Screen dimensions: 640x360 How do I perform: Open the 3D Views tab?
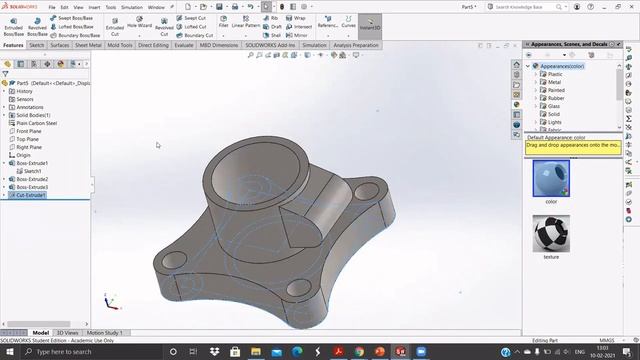(67, 333)
